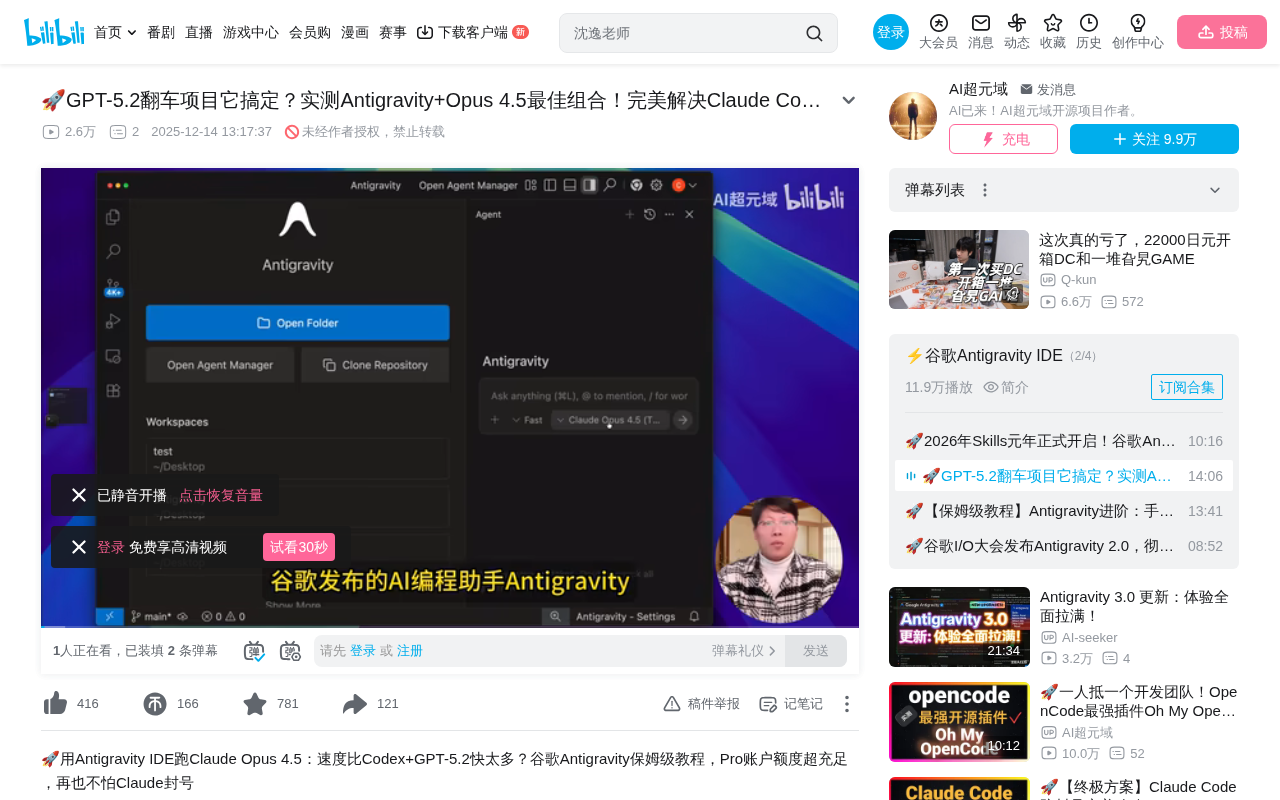The width and height of the screenshot is (1280, 800).
Task: Open thumbnail of 22000日元开箱DC video
Action: pyautogui.click(x=959, y=270)
